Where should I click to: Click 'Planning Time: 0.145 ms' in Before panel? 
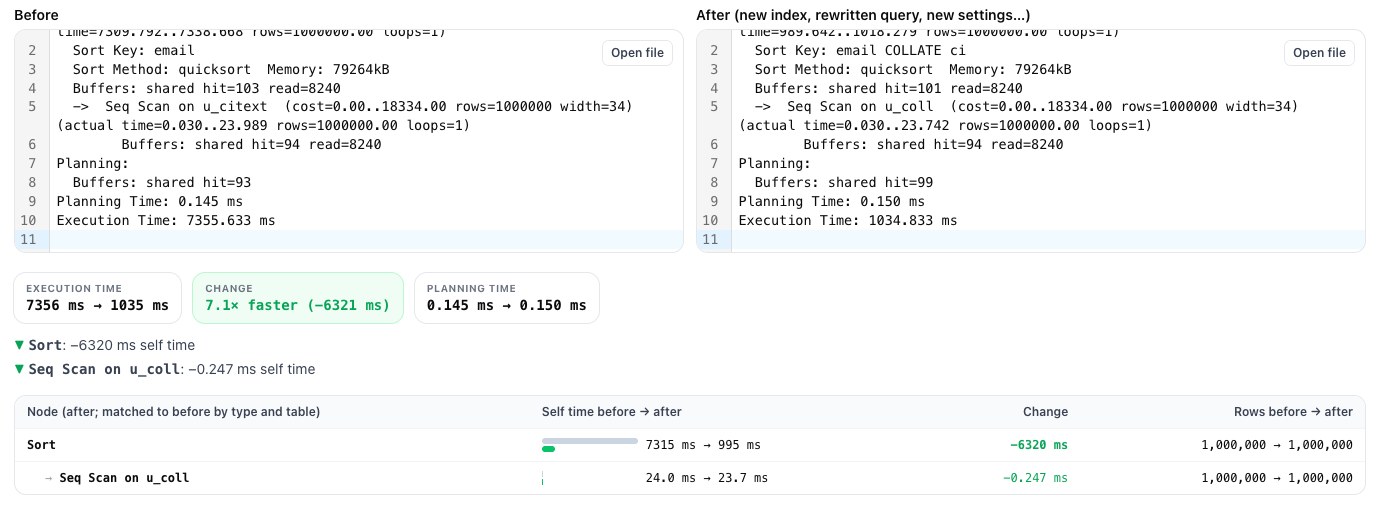click(149, 201)
